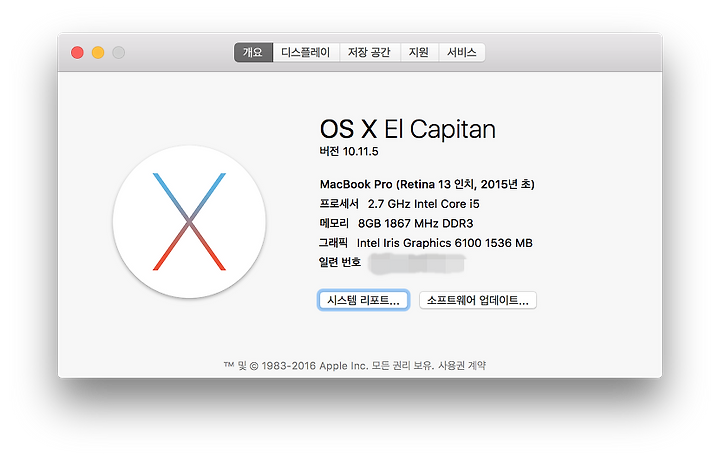
Task: Click the 2.7 GHz Intel Core i5 value
Action: [423, 204]
